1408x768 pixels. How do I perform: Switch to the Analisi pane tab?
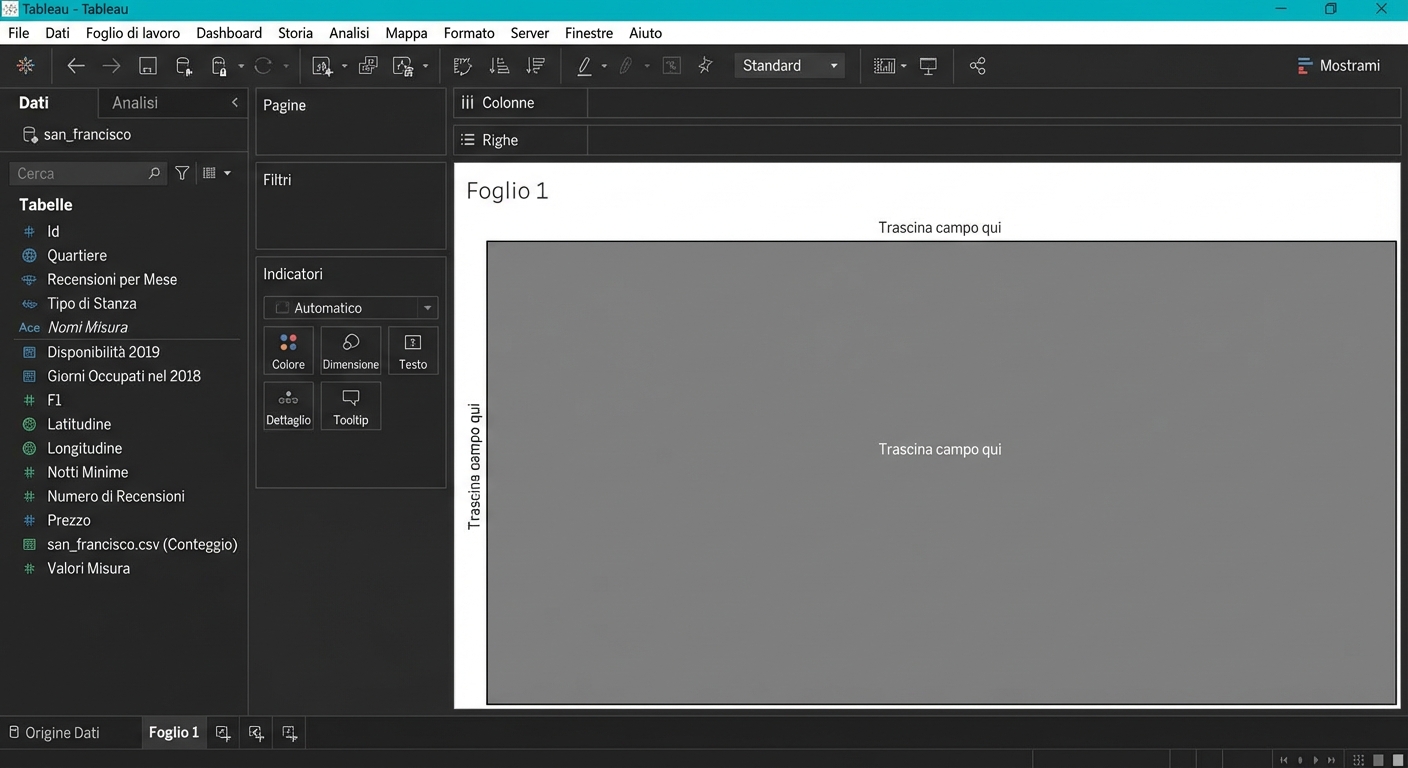click(135, 102)
